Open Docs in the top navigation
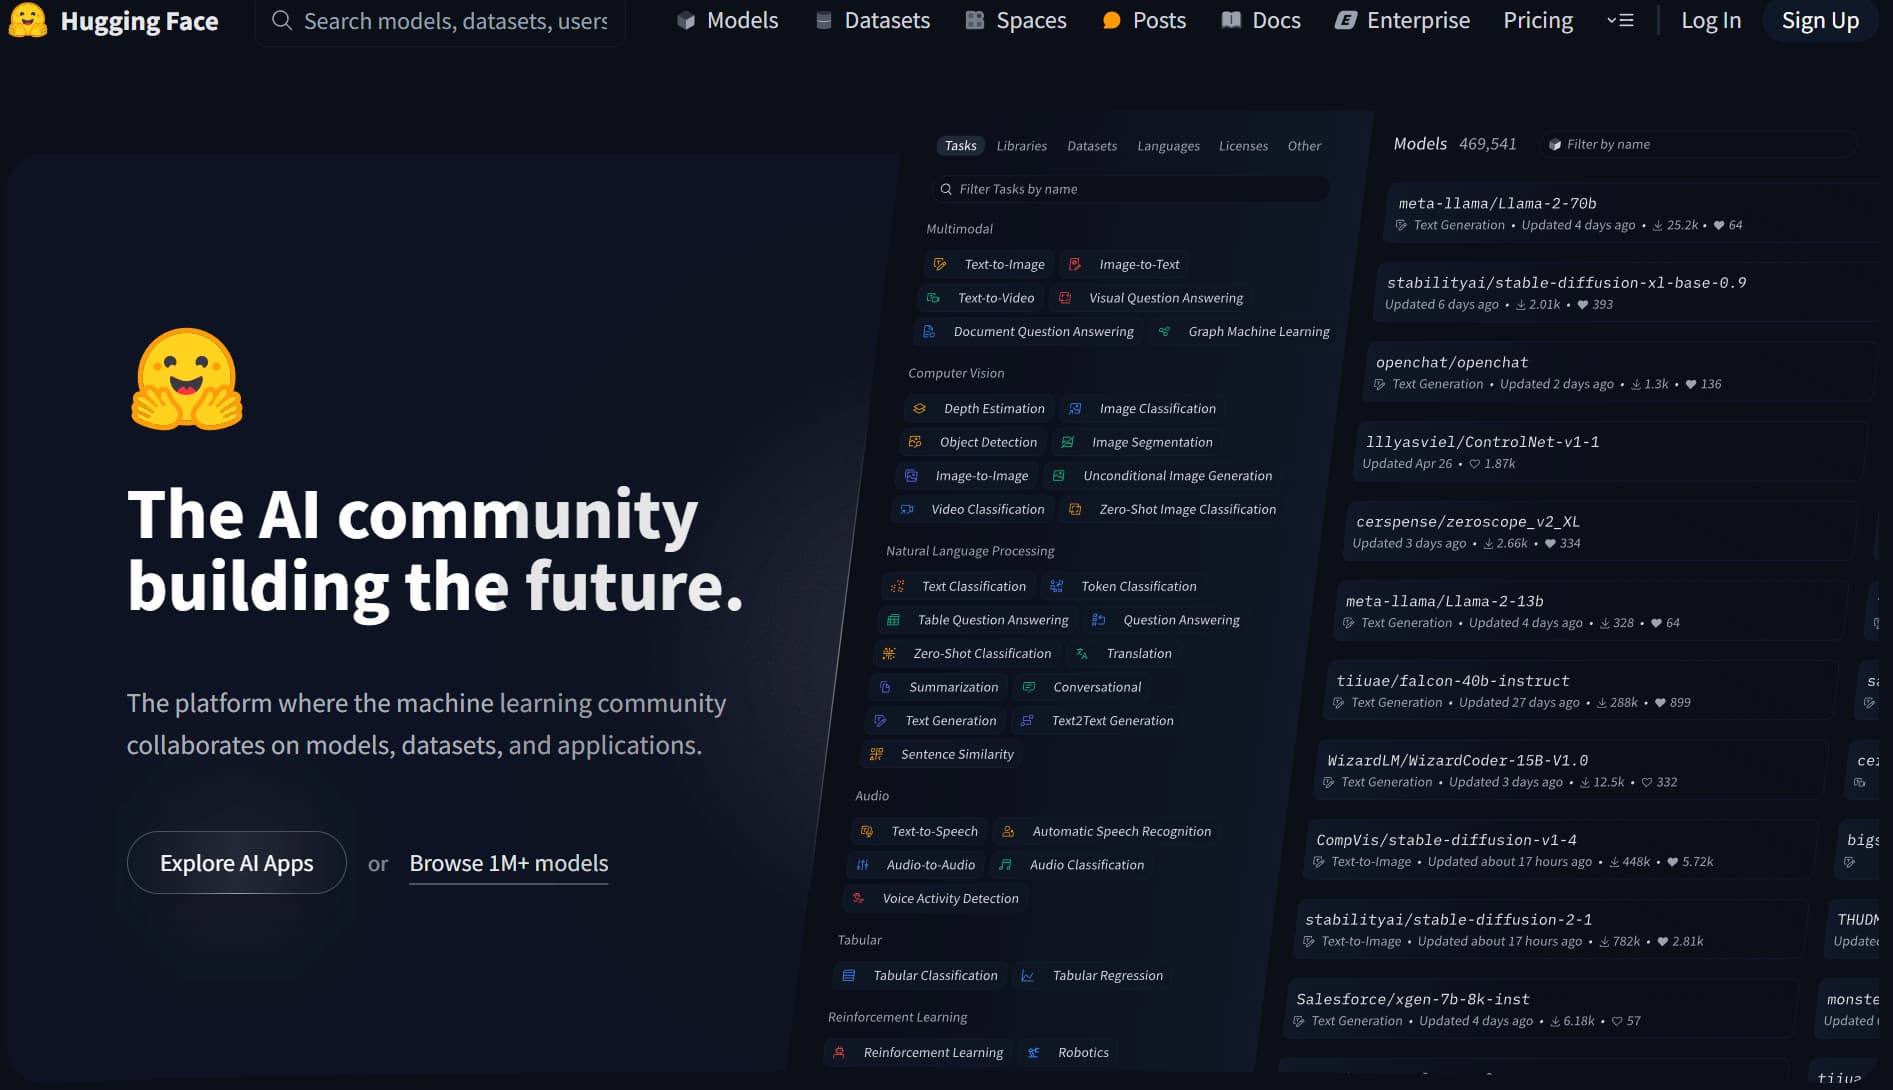 pyautogui.click(x=1261, y=20)
